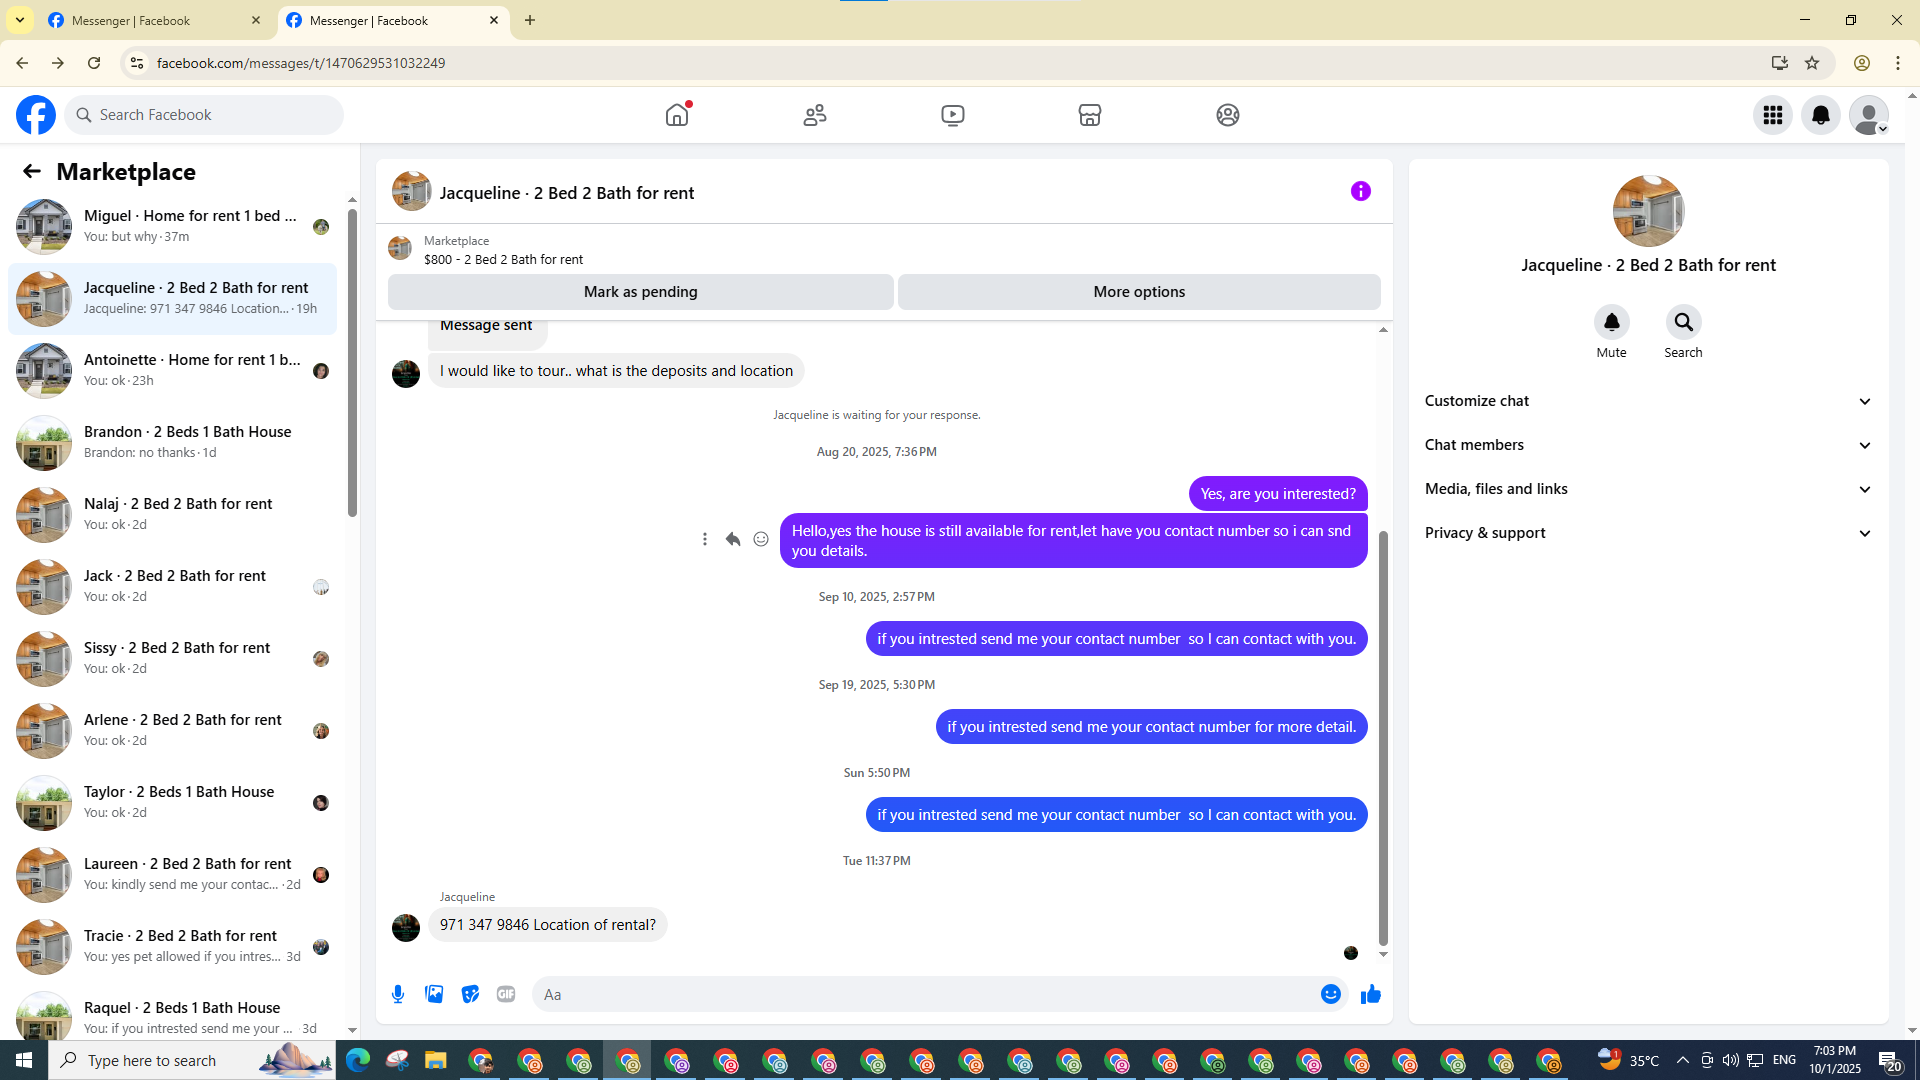Image resolution: width=1920 pixels, height=1080 pixels.
Task: React to the 'Hello, yes the house' message
Action: tap(761, 539)
